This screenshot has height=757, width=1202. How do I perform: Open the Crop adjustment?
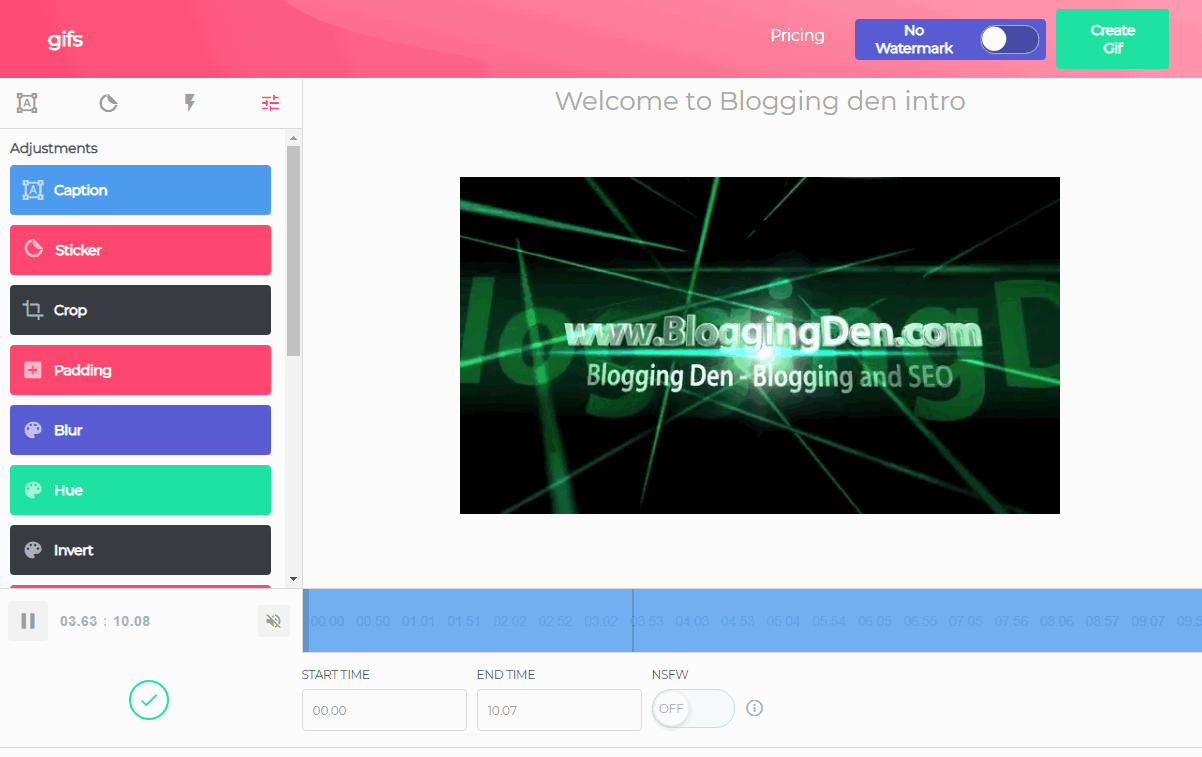(140, 310)
